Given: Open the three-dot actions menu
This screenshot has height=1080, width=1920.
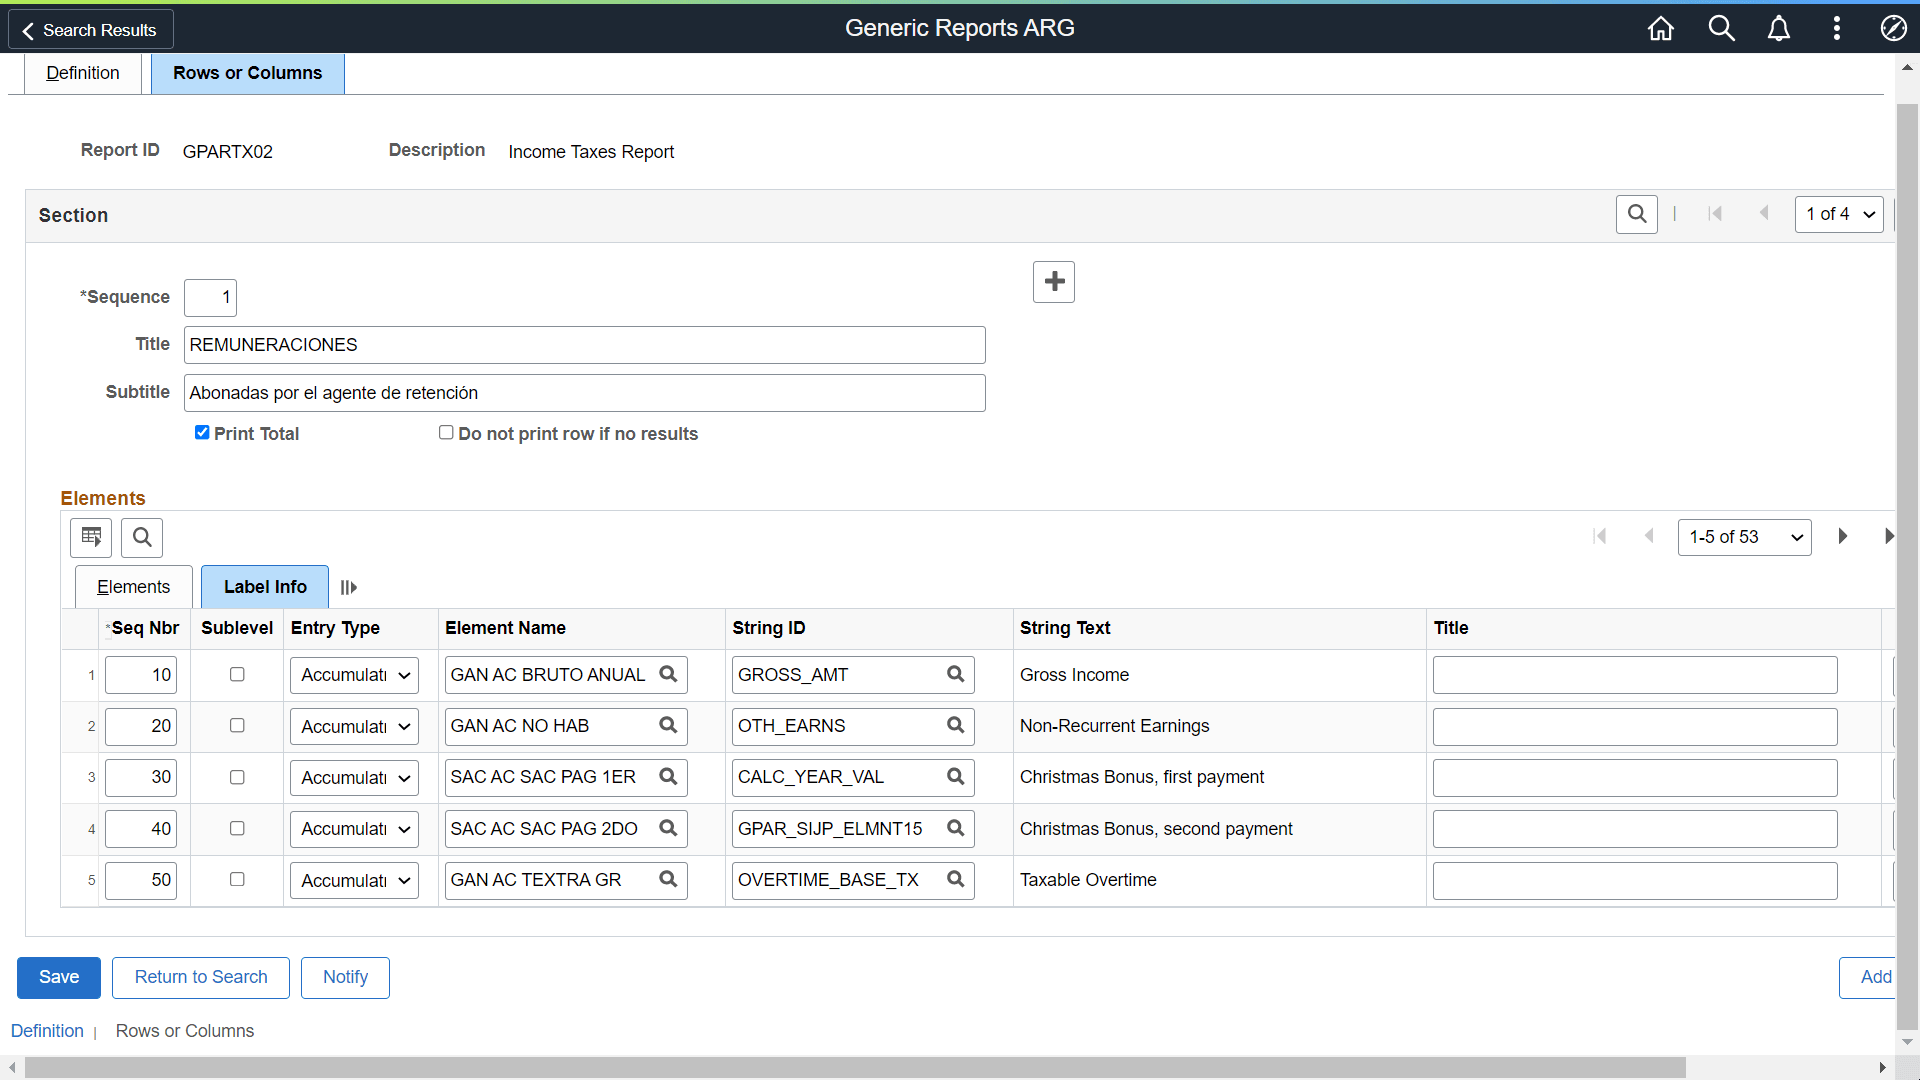Looking at the screenshot, I should click(1837, 28).
